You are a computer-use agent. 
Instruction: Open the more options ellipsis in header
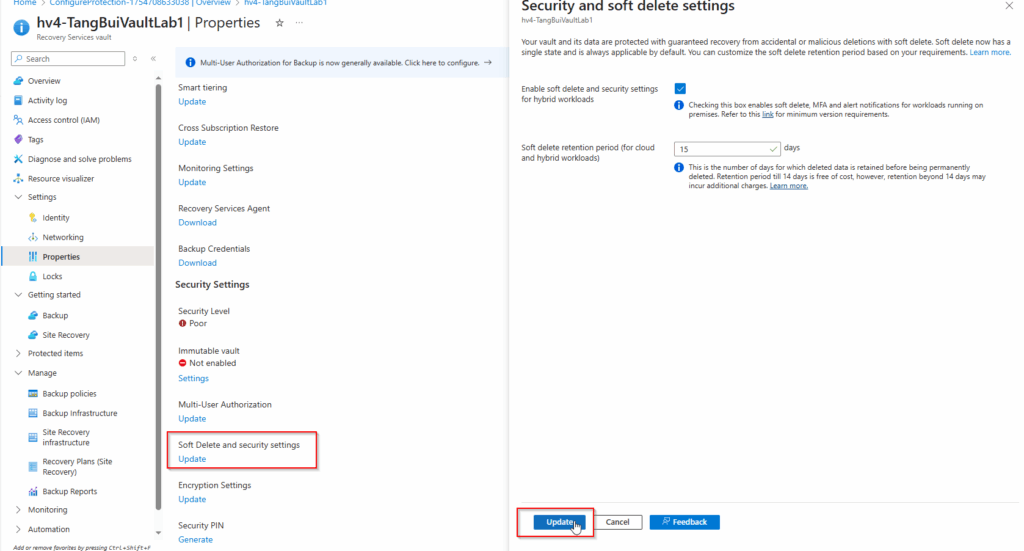(299, 23)
